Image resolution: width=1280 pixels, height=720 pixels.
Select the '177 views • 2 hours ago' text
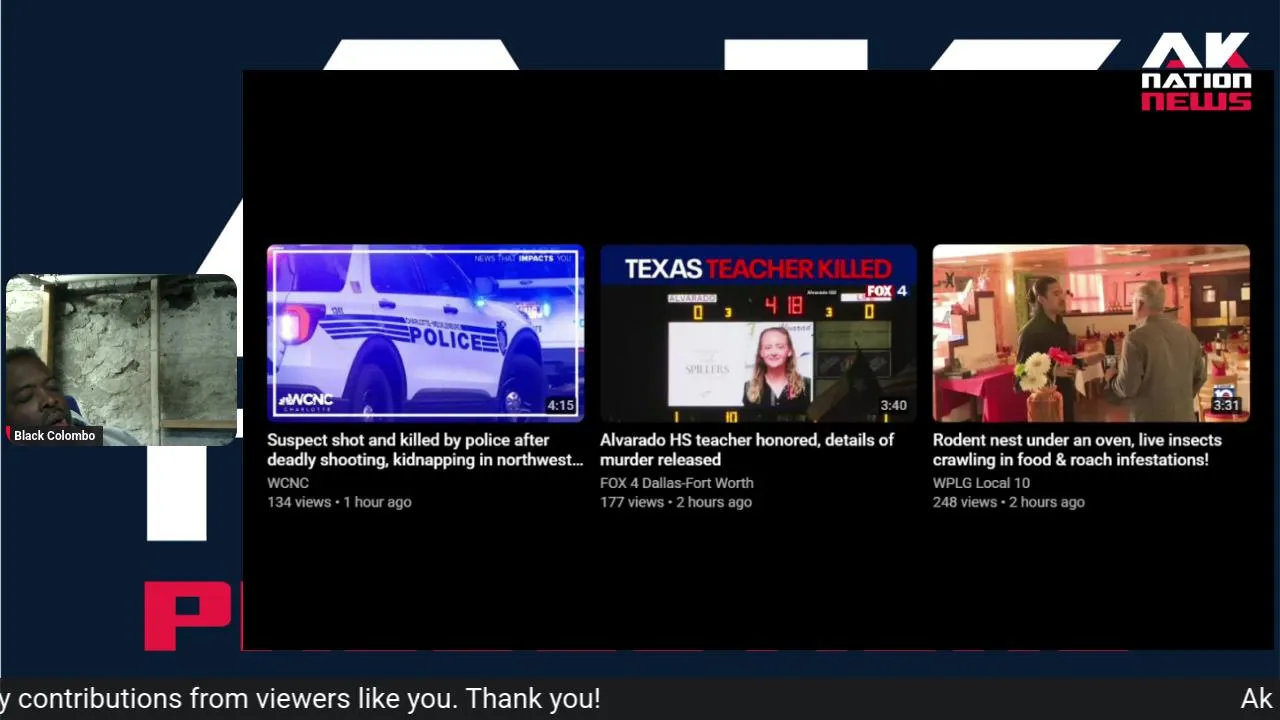(x=676, y=502)
